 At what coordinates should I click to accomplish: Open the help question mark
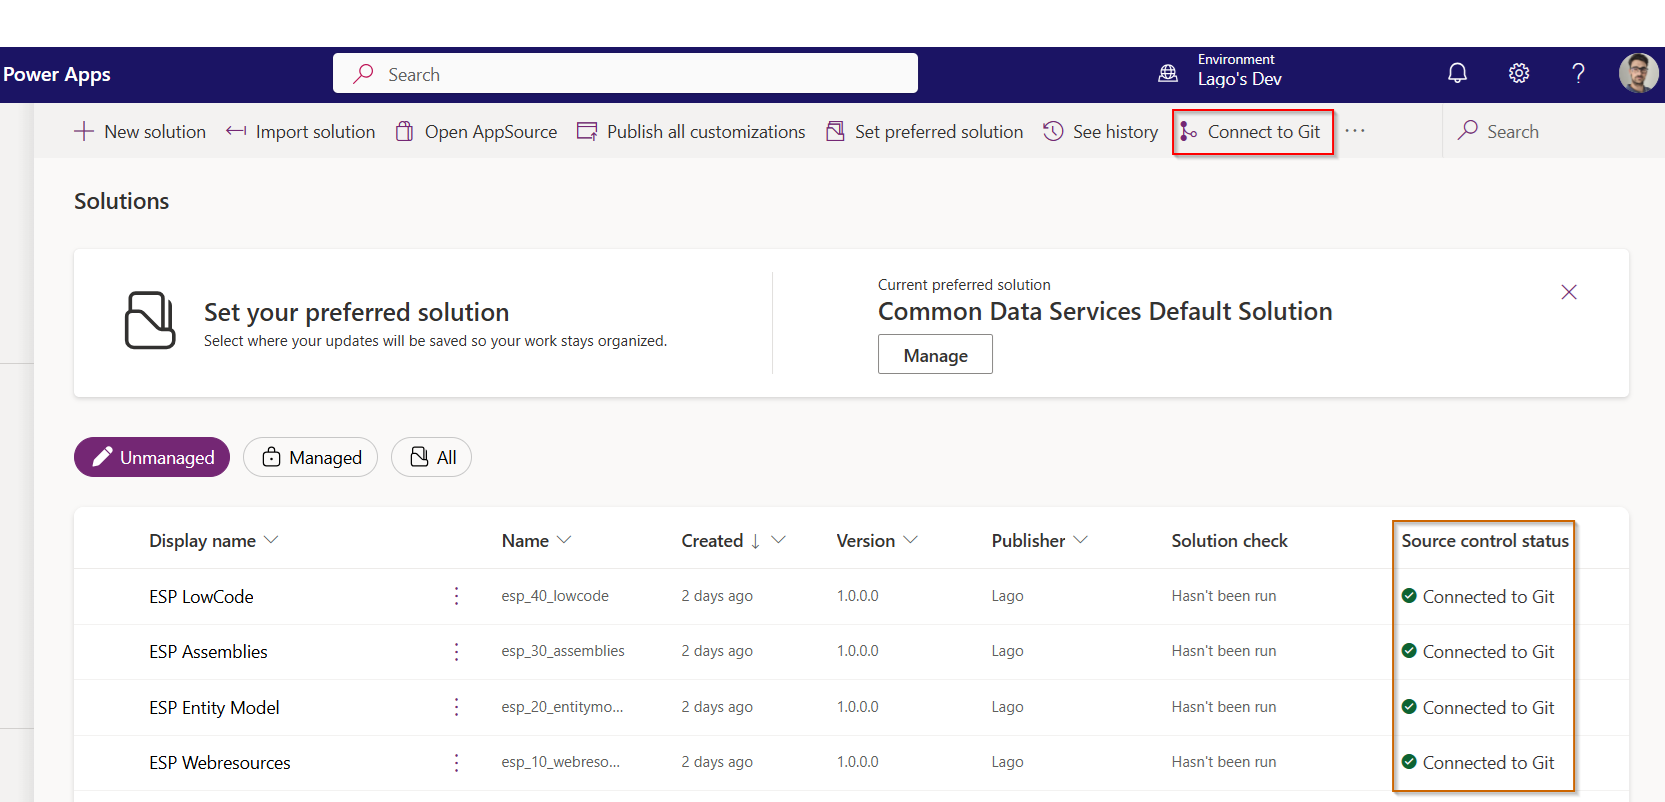point(1578,73)
